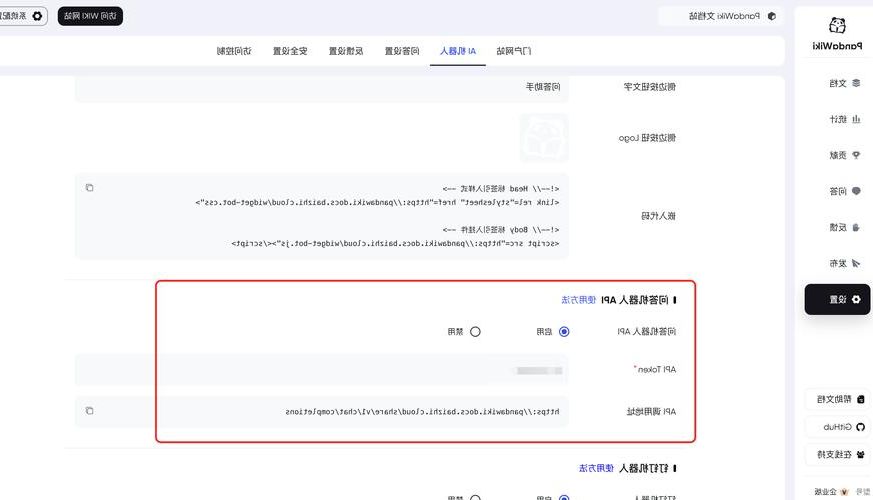
Task: Click the link rel="stylesheet" code line
Action: (x=377, y=202)
